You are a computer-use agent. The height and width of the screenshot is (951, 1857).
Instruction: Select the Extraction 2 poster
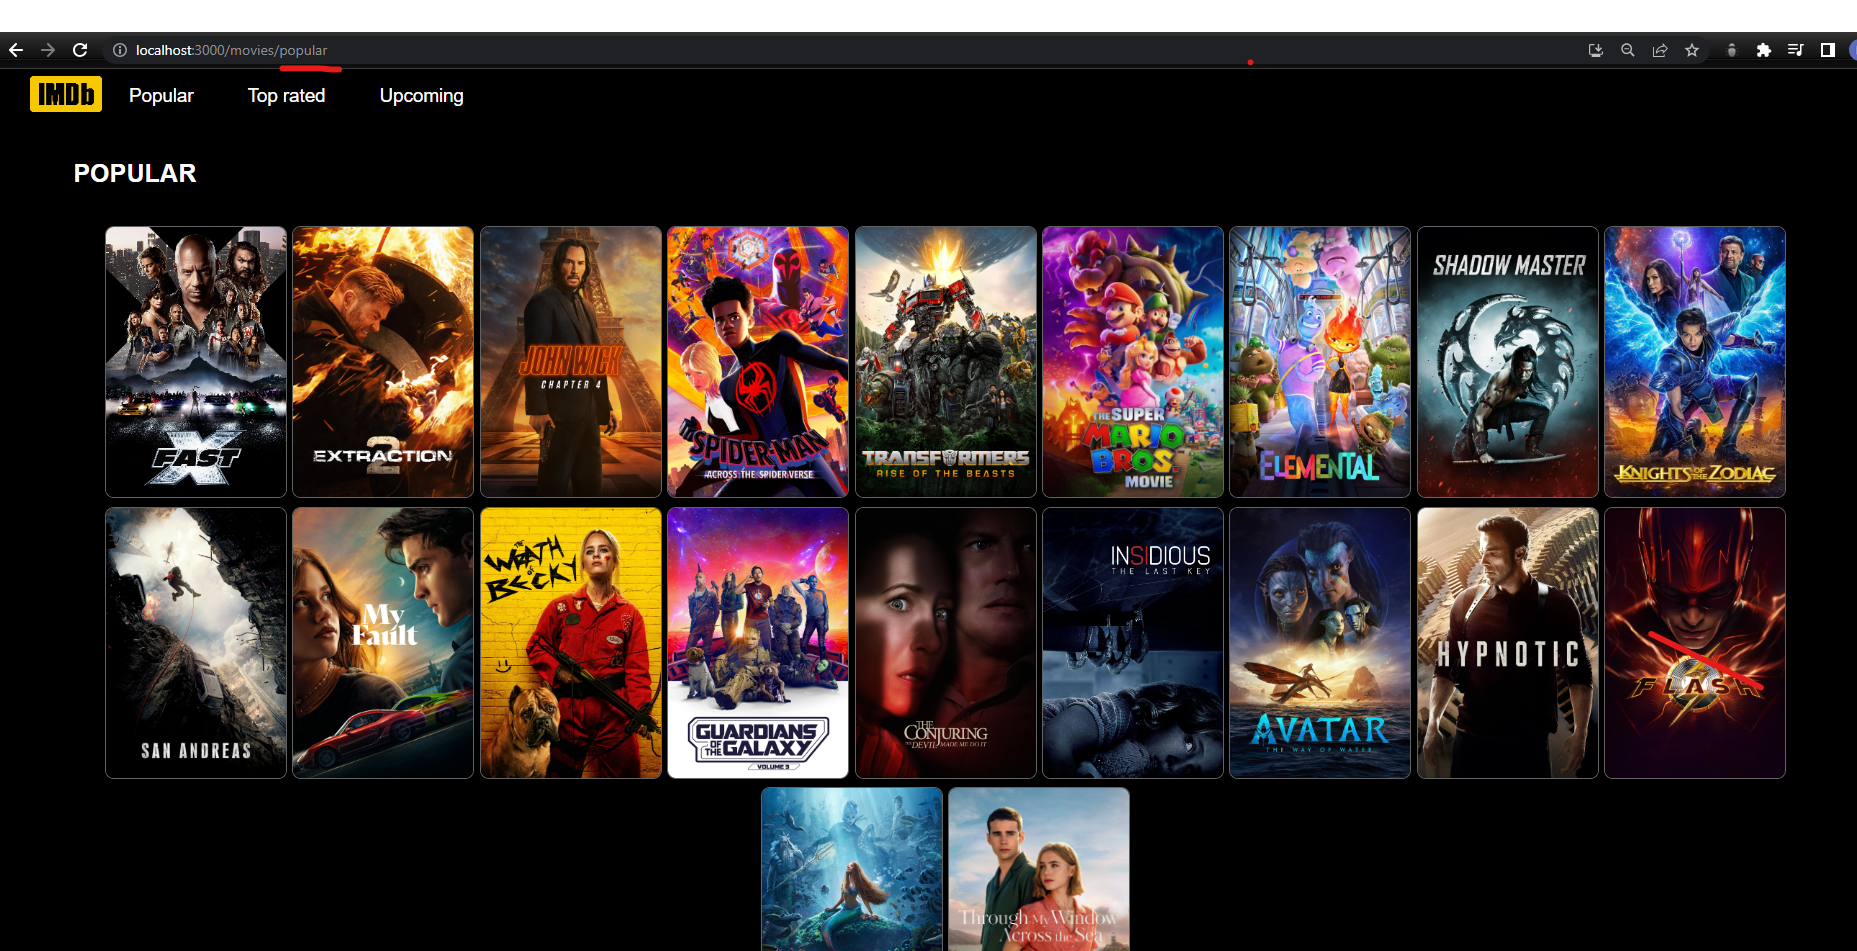(383, 362)
